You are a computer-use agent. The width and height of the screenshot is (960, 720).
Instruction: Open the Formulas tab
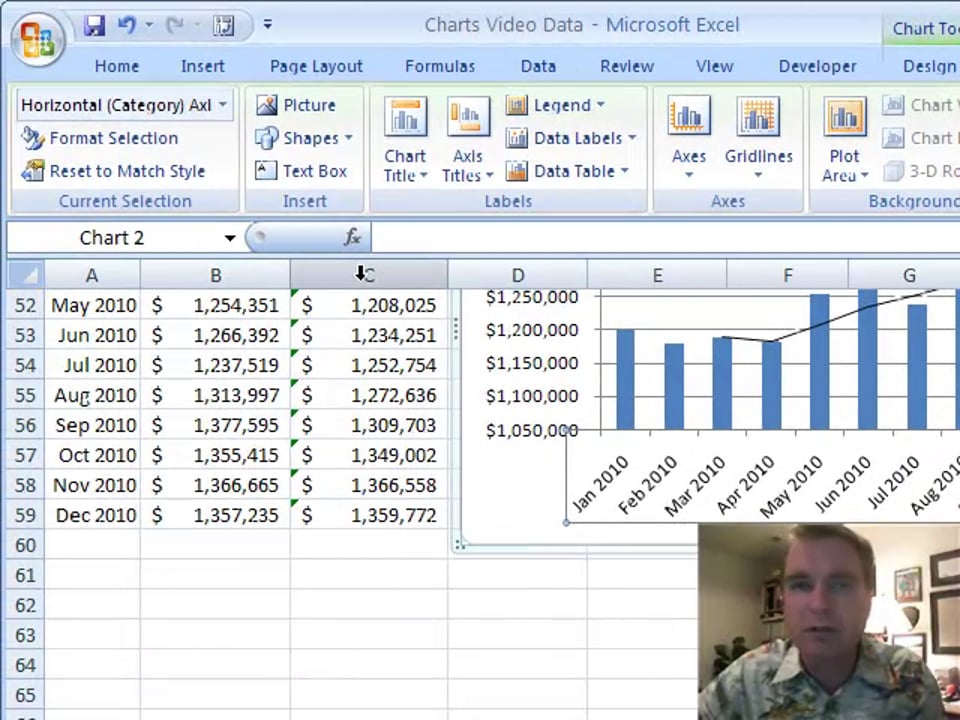(x=440, y=66)
